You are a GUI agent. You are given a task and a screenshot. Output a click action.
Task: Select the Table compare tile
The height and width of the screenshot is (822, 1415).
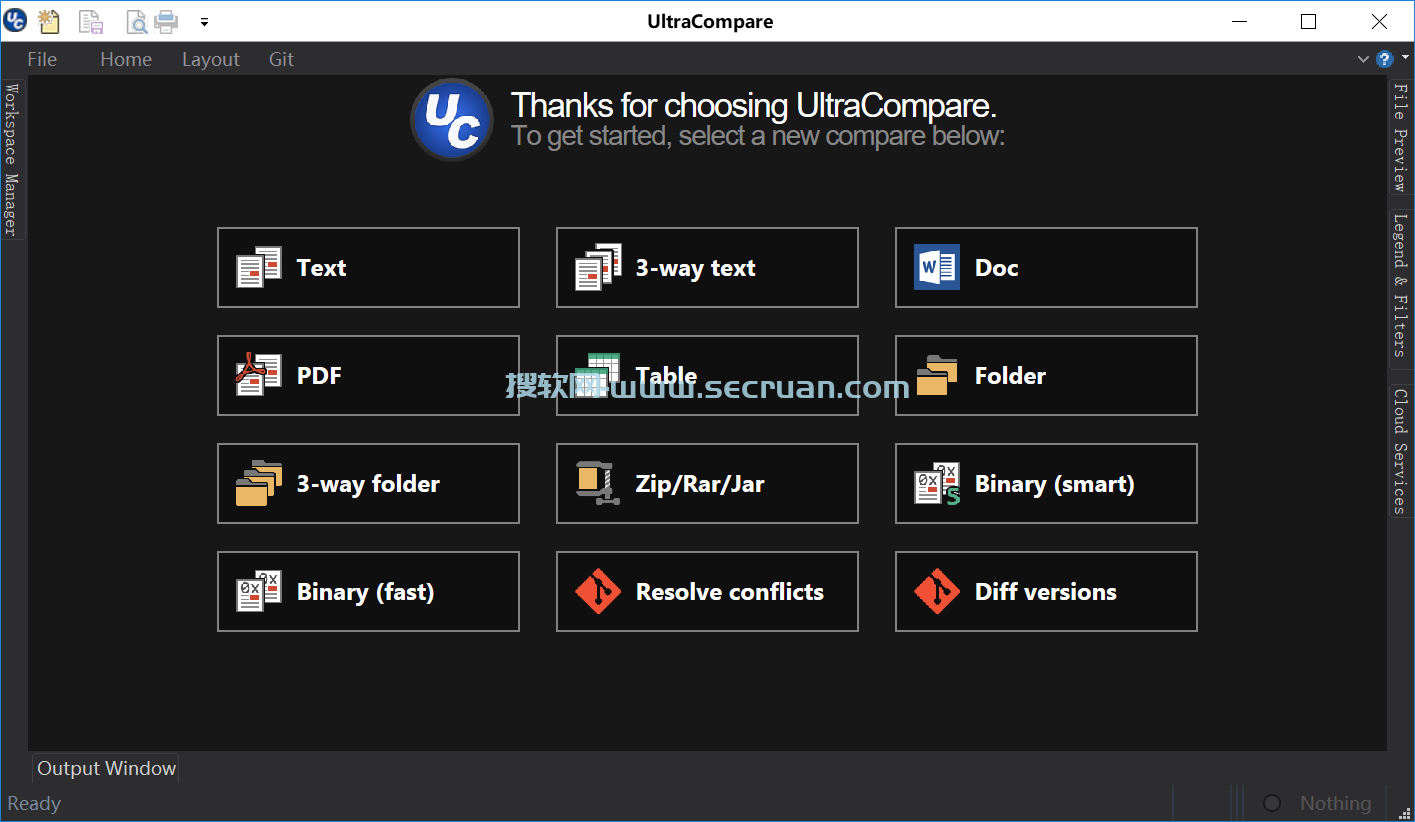pyautogui.click(x=707, y=375)
